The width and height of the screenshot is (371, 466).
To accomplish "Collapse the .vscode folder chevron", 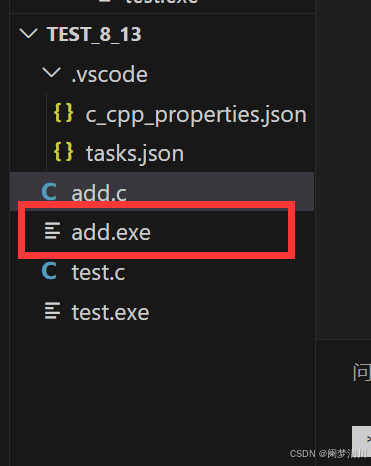I will click(x=52, y=73).
